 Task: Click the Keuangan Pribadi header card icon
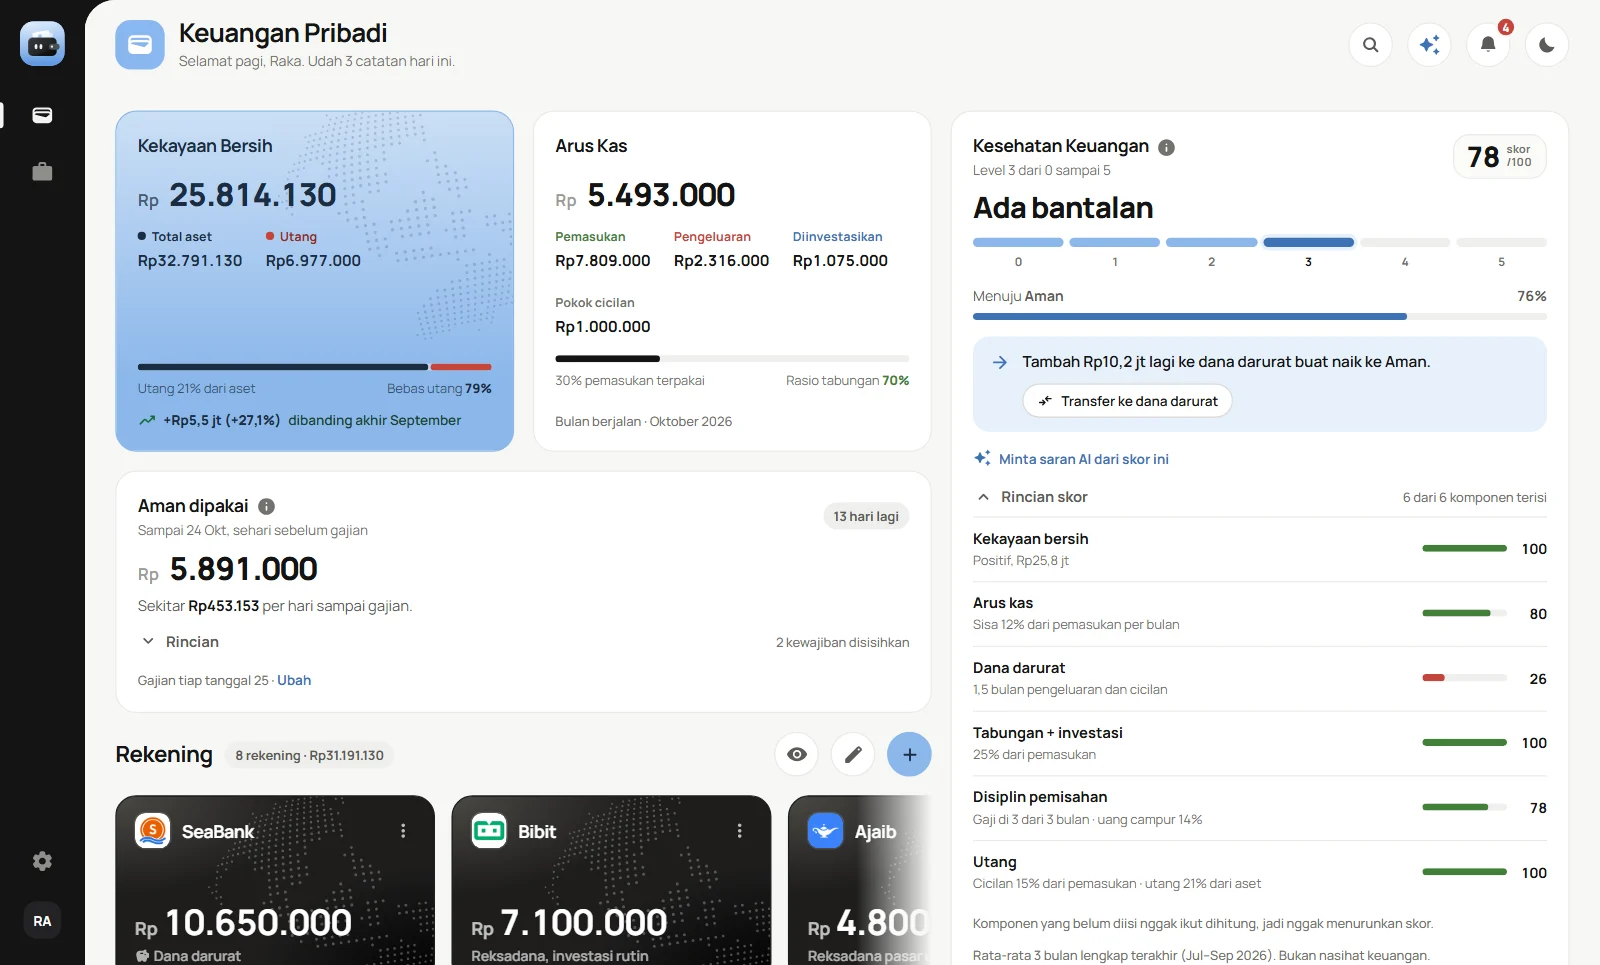click(140, 45)
